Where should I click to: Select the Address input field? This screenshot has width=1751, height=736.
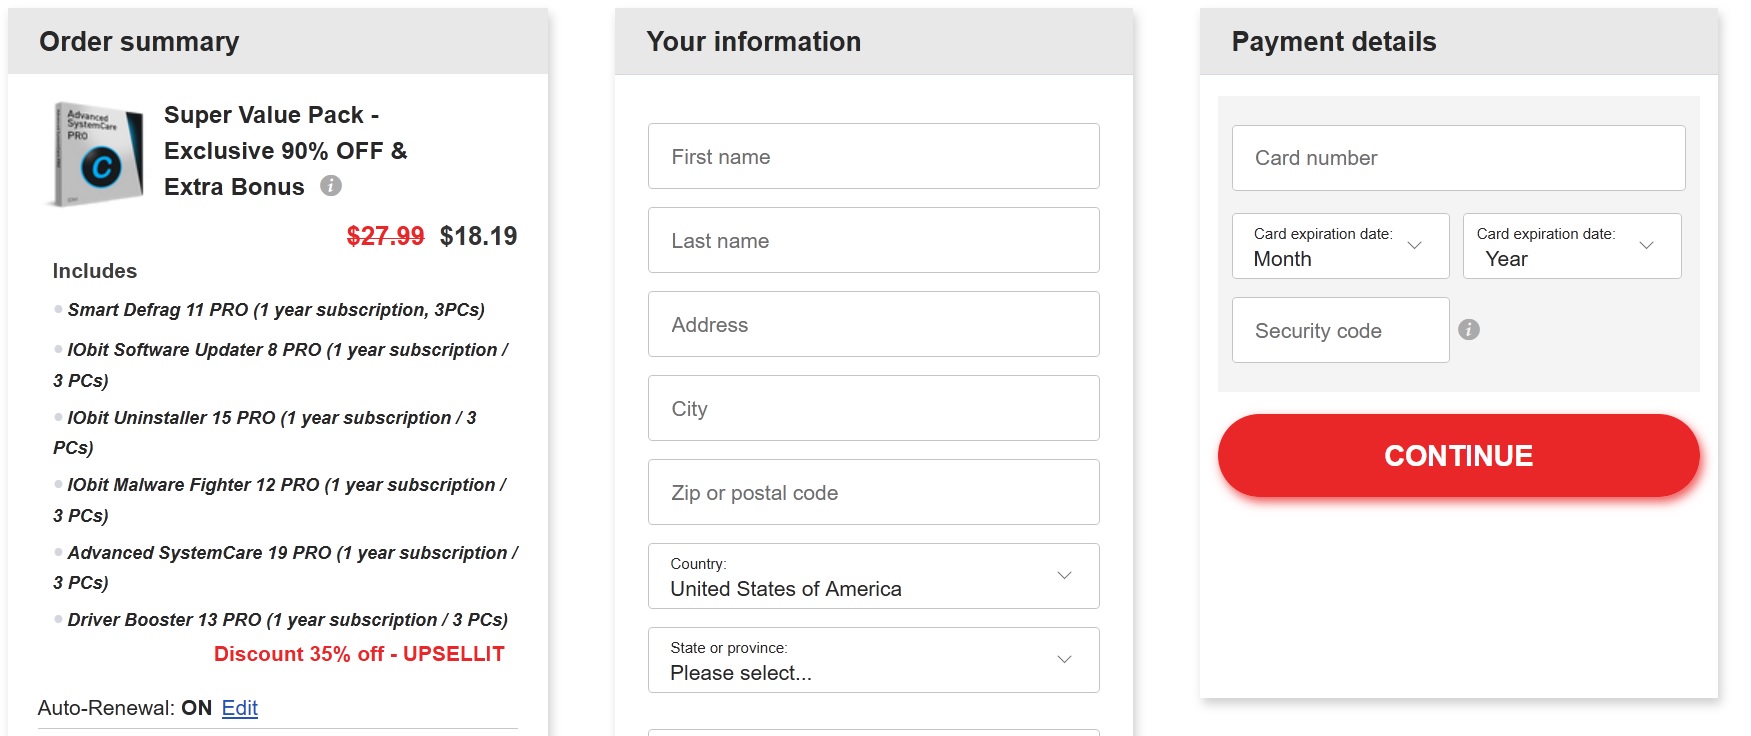pos(872,324)
